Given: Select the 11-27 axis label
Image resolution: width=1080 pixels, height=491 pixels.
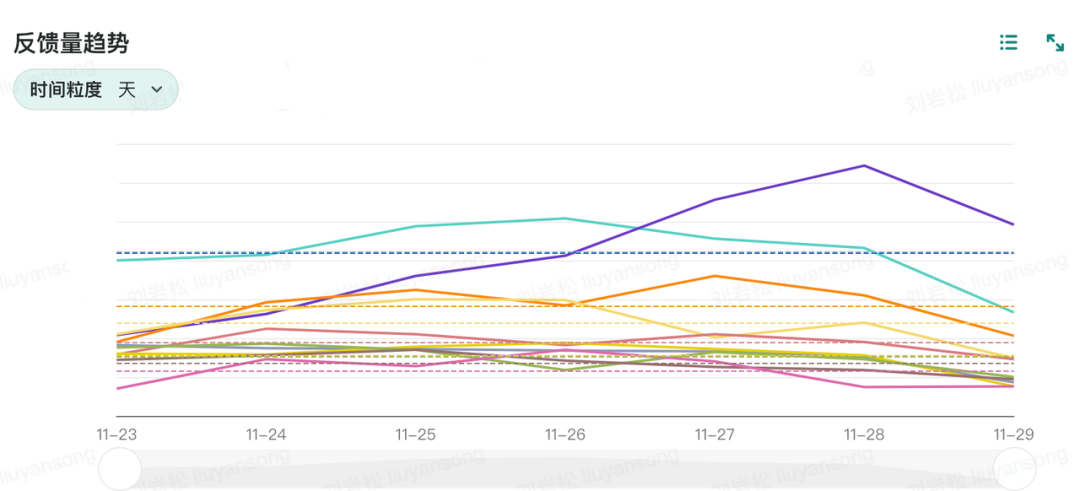Looking at the screenshot, I should [714, 435].
